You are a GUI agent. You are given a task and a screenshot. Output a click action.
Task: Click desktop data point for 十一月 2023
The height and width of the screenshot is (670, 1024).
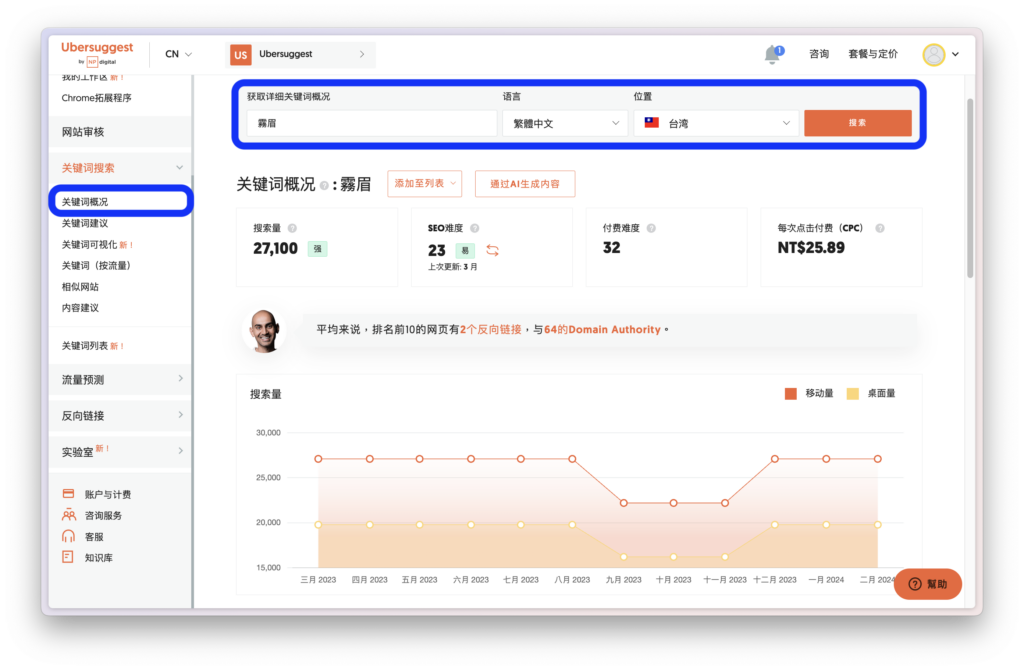(x=725, y=557)
